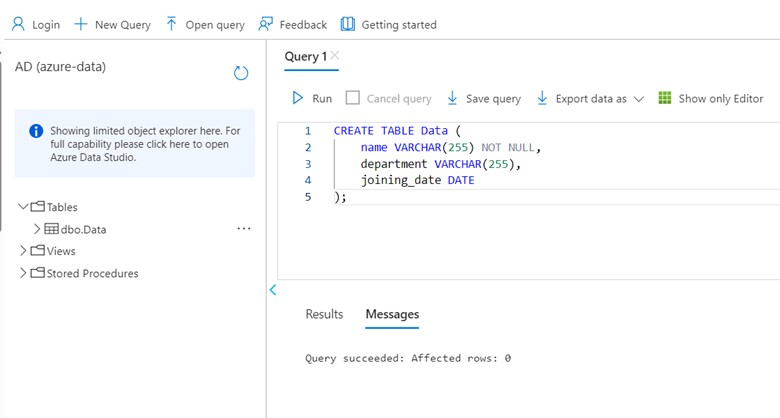Open a New Query with plus icon
Image resolution: width=780 pixels, height=418 pixels.
(81, 24)
